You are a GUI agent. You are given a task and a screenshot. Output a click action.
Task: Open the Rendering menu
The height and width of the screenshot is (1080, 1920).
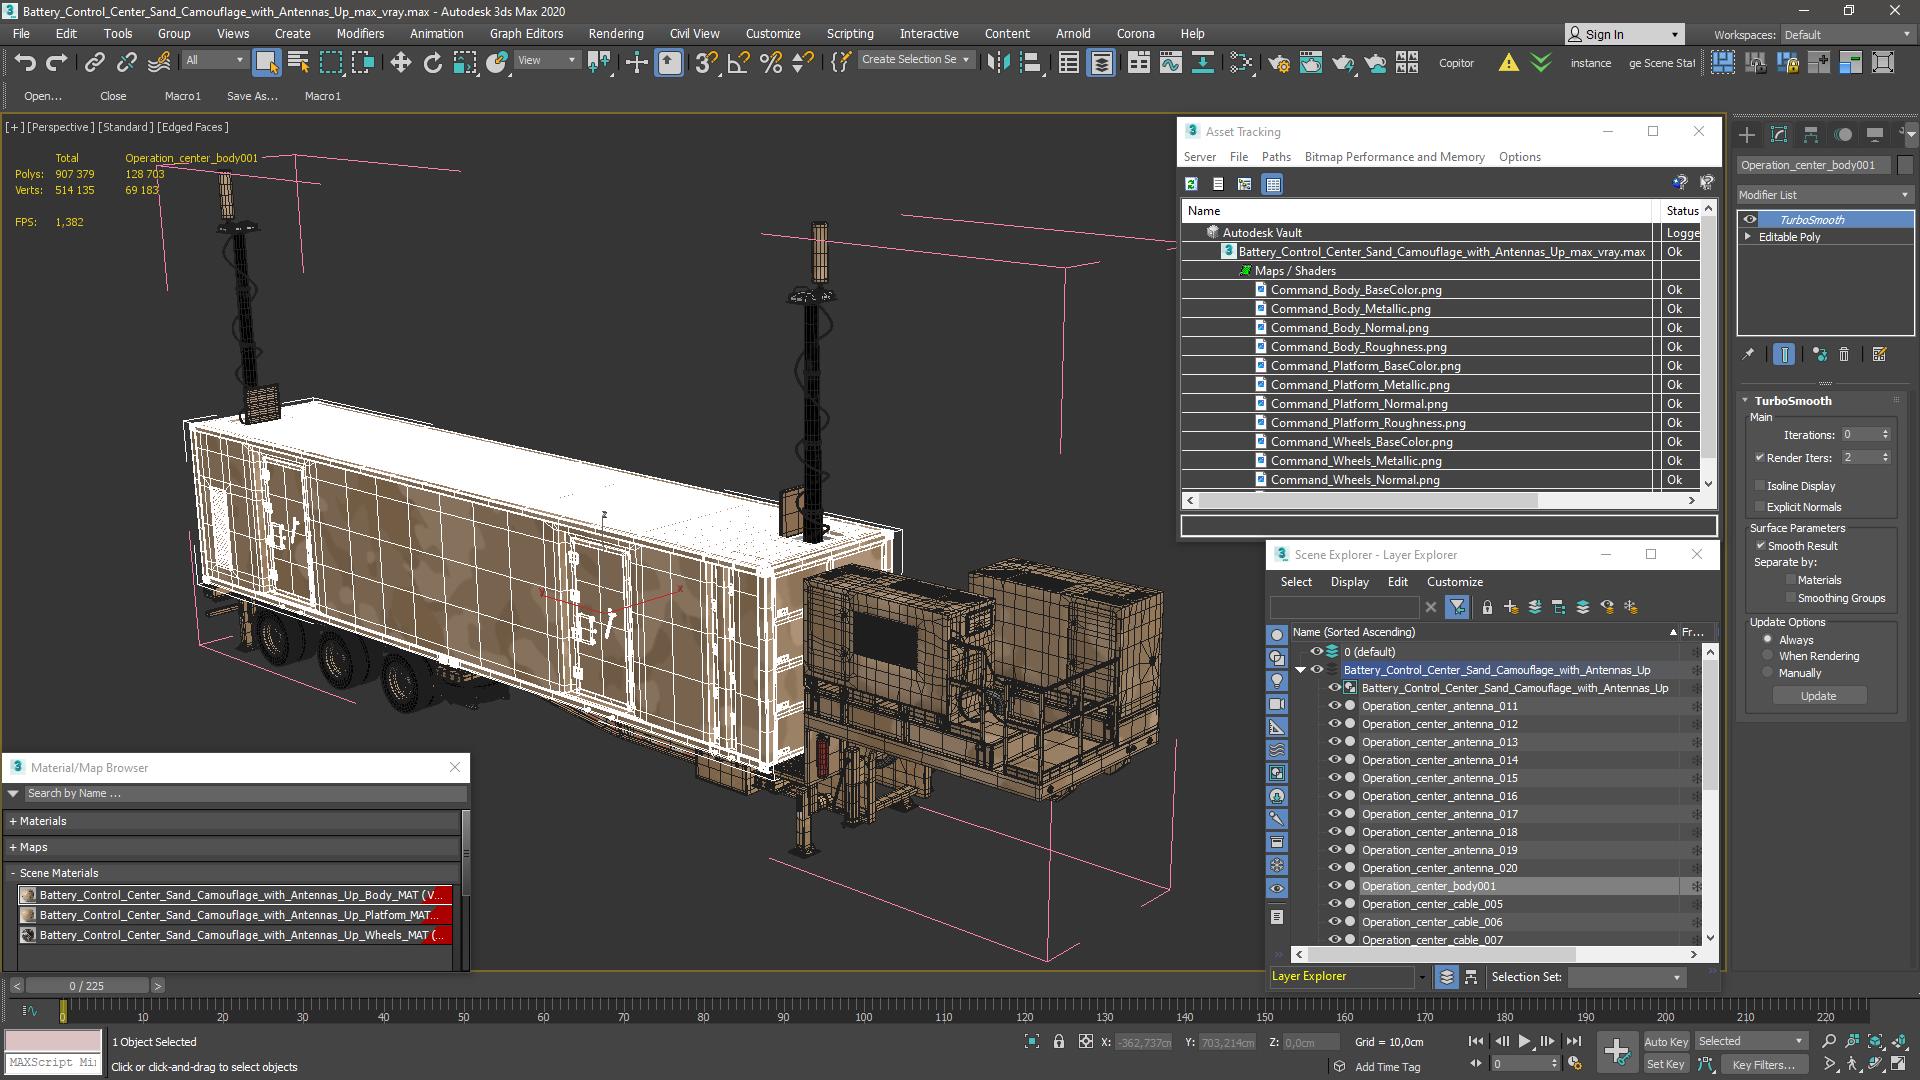[616, 33]
